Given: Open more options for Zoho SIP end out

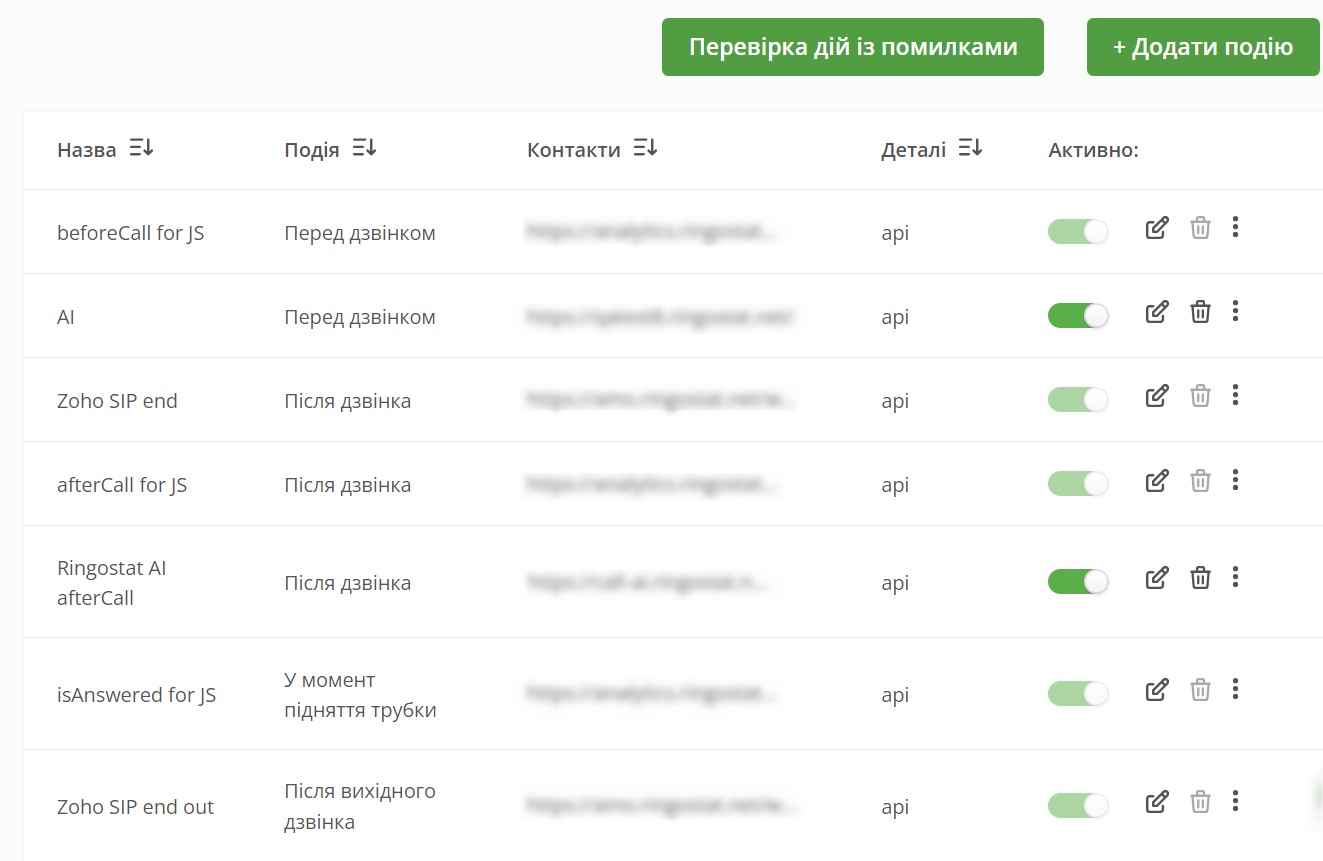Looking at the screenshot, I should click(x=1236, y=800).
